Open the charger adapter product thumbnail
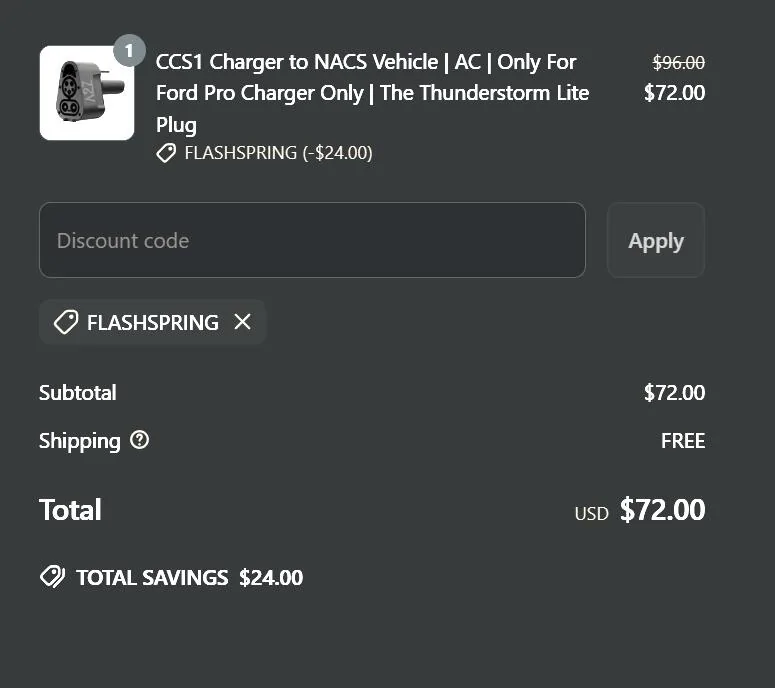Image resolution: width=775 pixels, height=688 pixels. click(87, 93)
